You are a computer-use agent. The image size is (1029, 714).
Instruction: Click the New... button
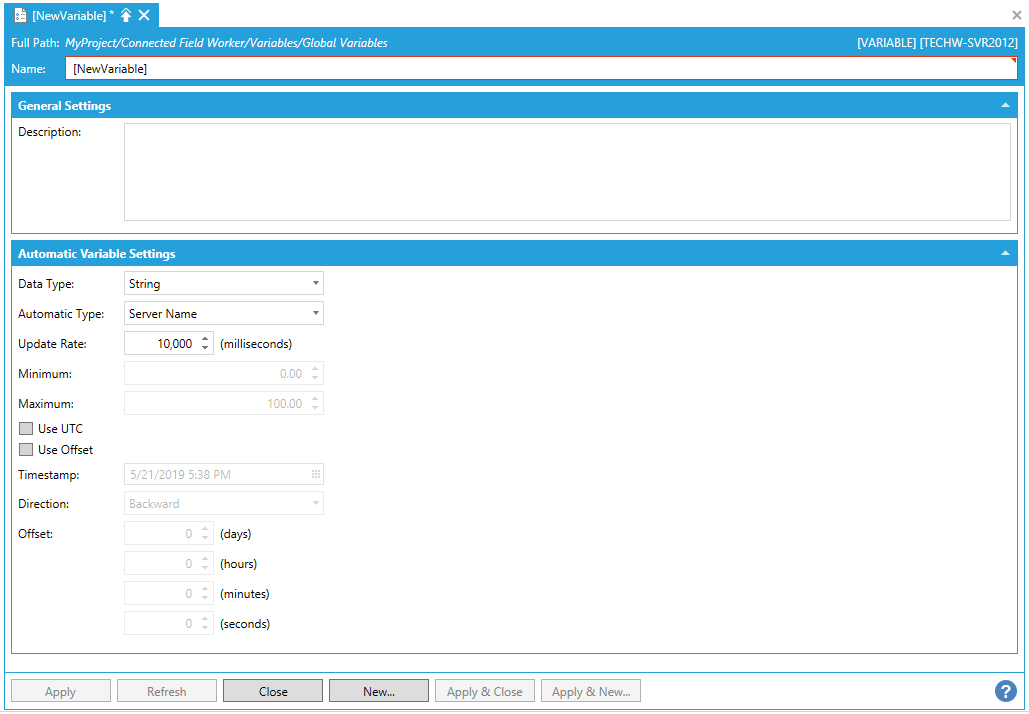[379, 691]
